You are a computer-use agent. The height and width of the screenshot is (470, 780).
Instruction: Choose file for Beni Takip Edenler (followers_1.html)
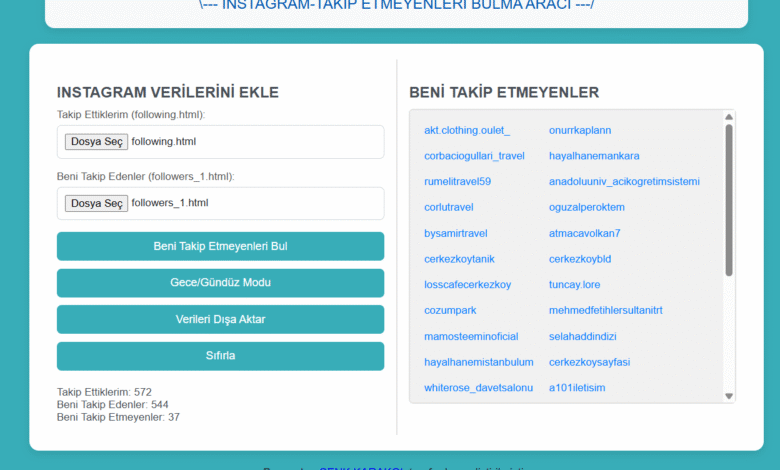(x=96, y=203)
